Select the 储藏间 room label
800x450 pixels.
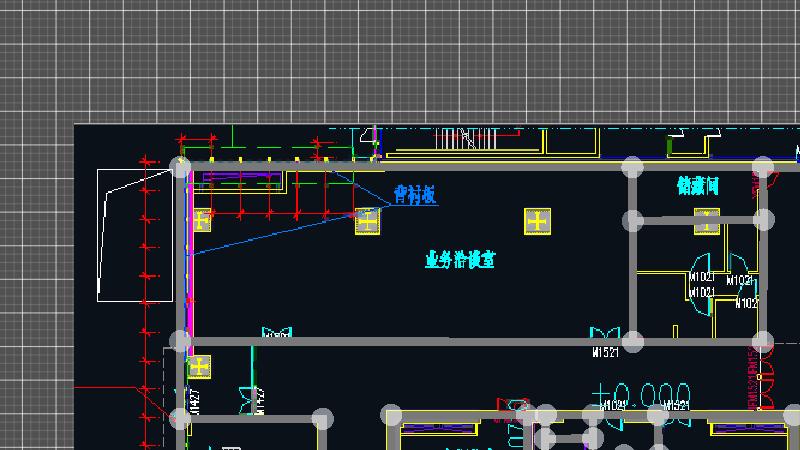[x=697, y=186]
